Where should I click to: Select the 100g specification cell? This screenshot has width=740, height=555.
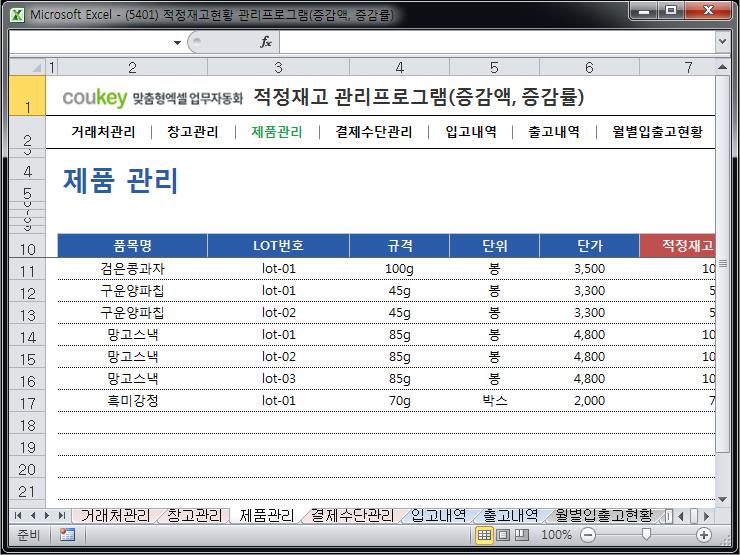(x=399, y=269)
